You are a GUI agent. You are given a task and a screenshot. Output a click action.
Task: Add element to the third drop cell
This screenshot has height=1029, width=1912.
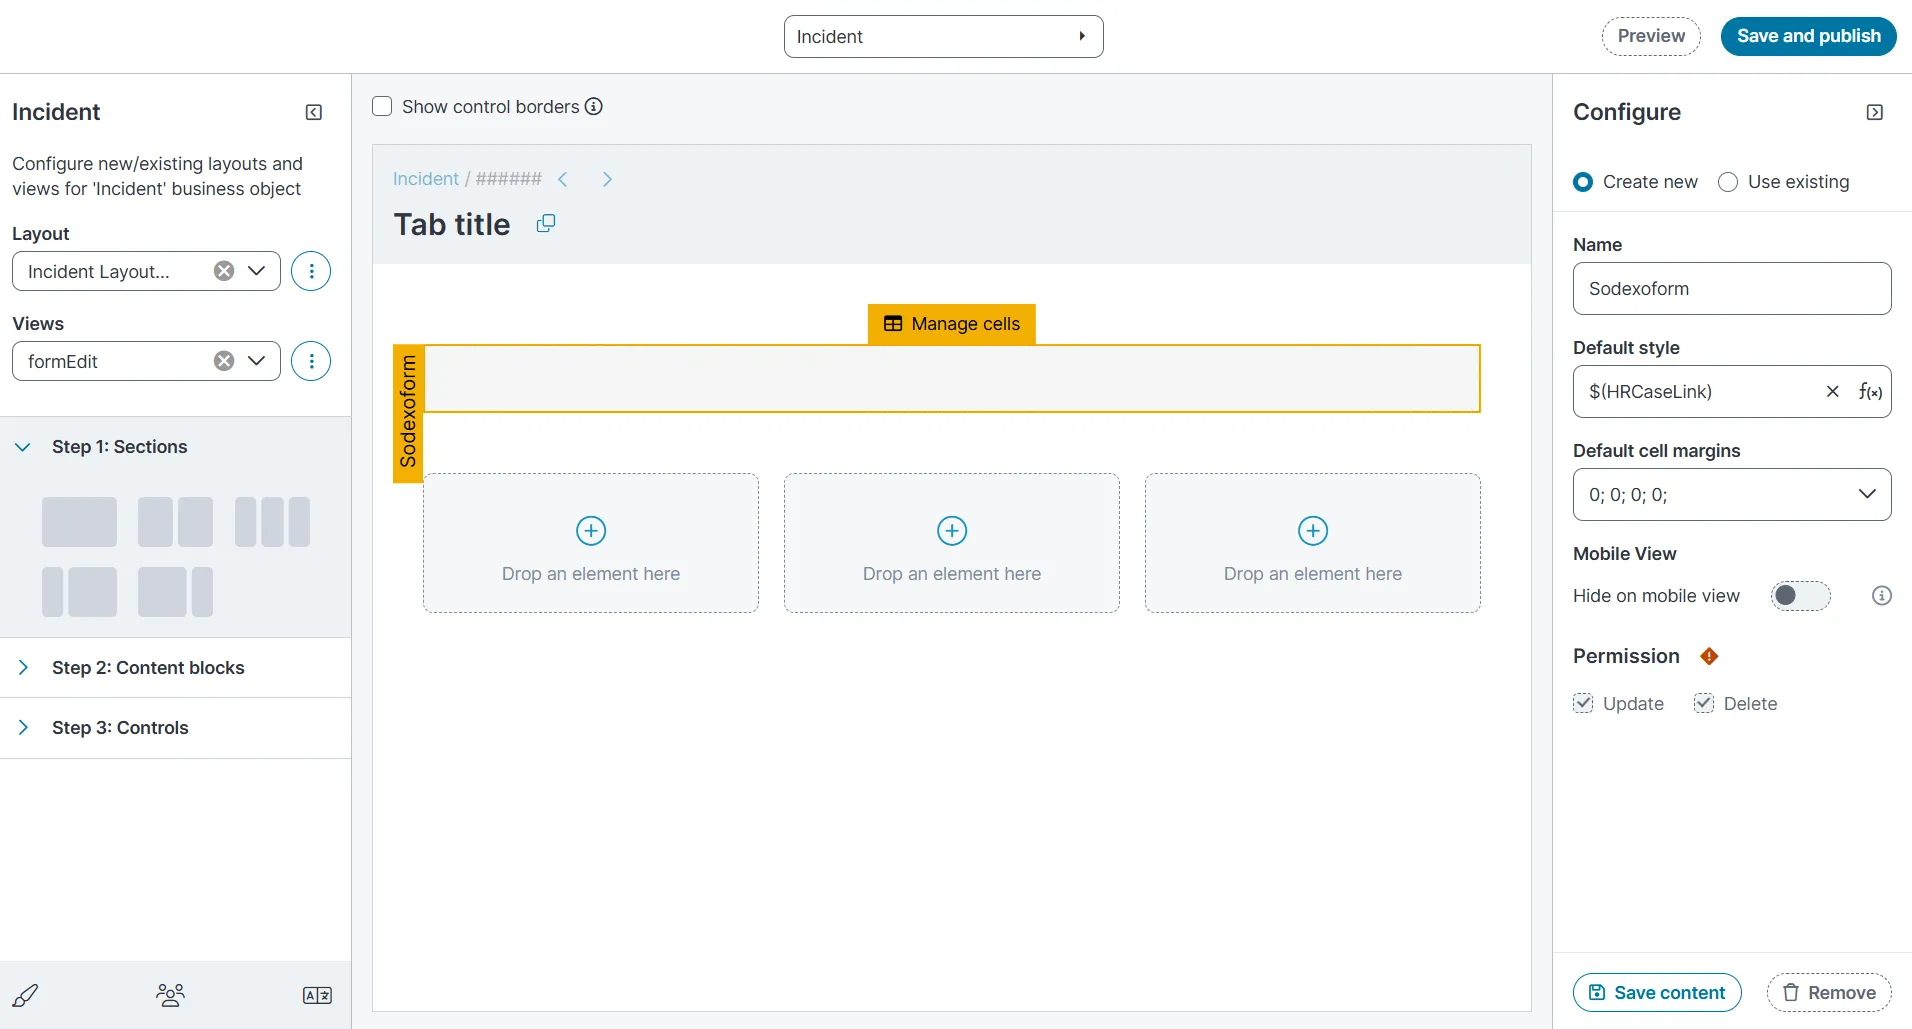tap(1313, 531)
